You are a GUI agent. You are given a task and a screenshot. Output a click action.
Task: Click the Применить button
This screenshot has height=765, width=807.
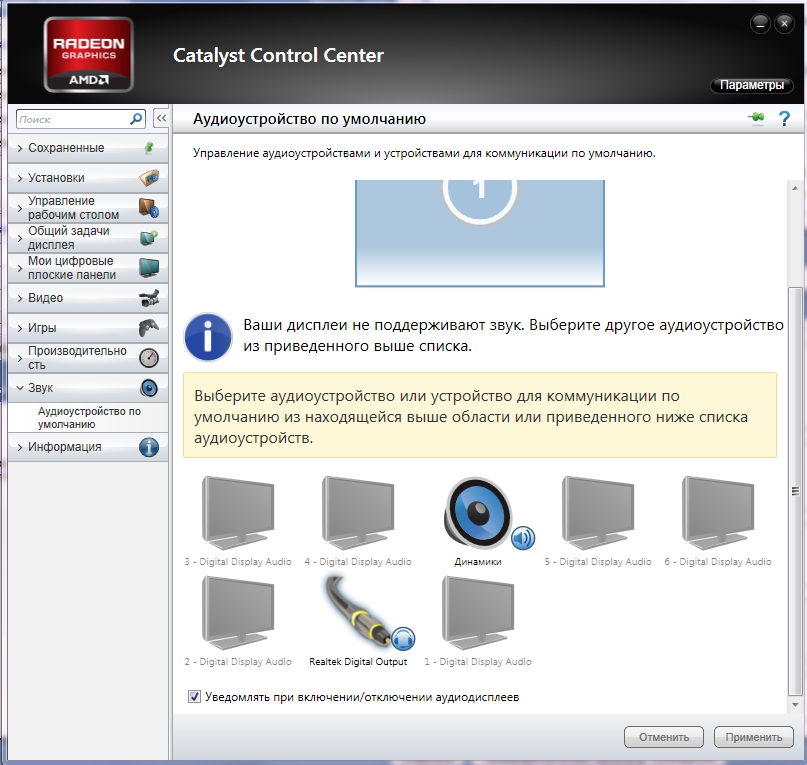point(753,737)
